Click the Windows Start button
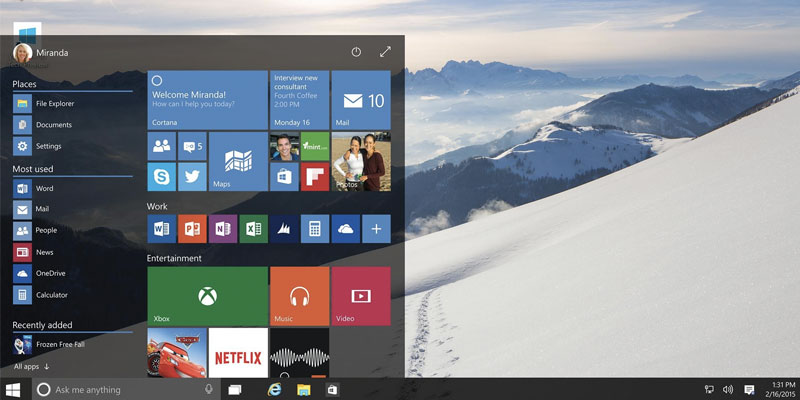Viewport: 800px width, 400px height. pyautogui.click(x=13, y=390)
